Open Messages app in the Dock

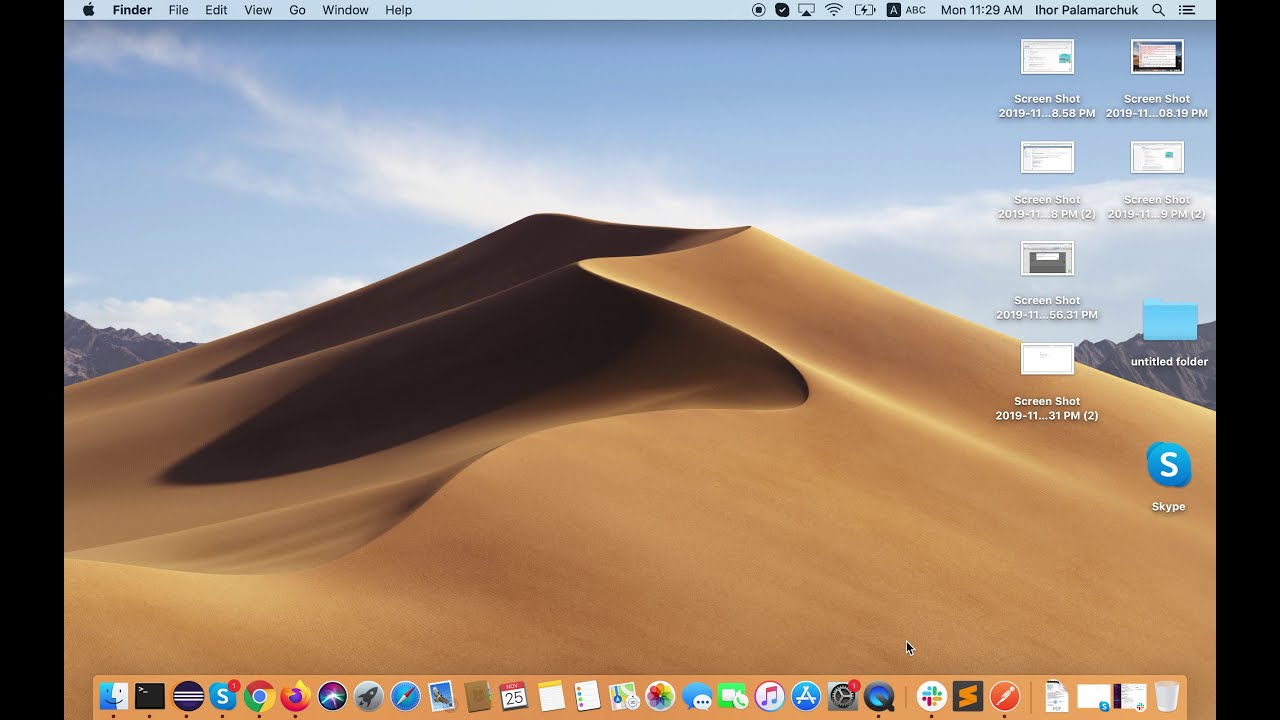[696, 696]
